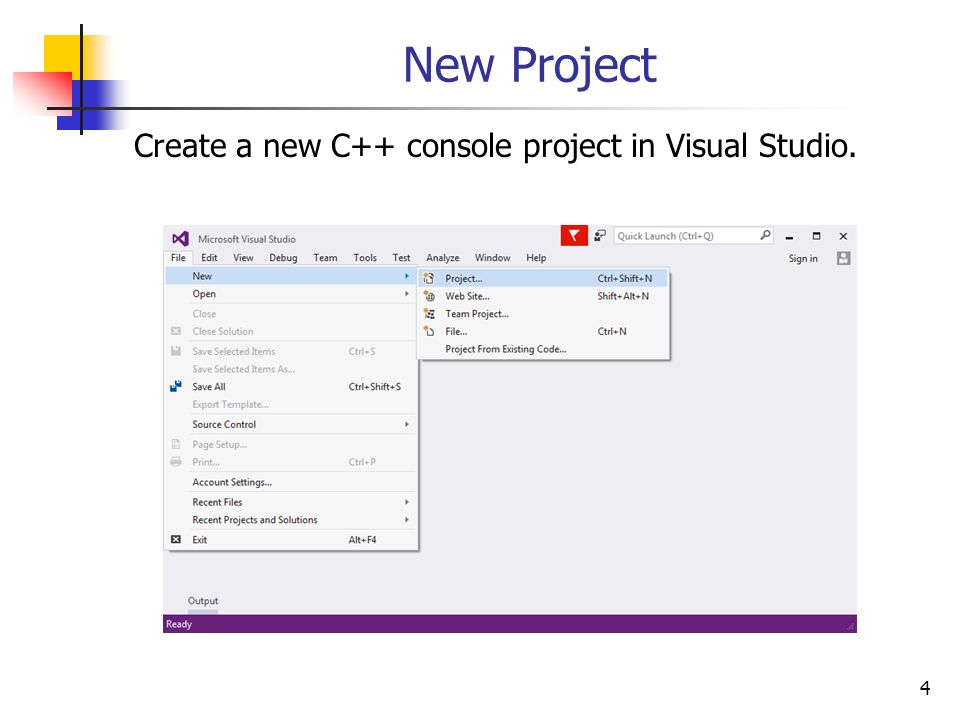Open the Tools menu
Screen dimensions: 960x720
pos(365,258)
